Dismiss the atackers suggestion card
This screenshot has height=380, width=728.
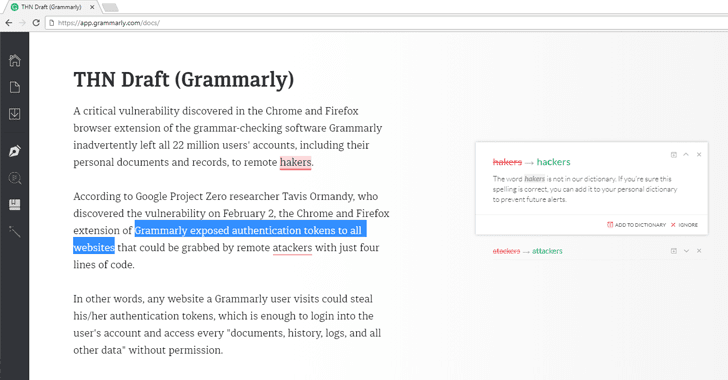pyautogui.click(x=699, y=251)
